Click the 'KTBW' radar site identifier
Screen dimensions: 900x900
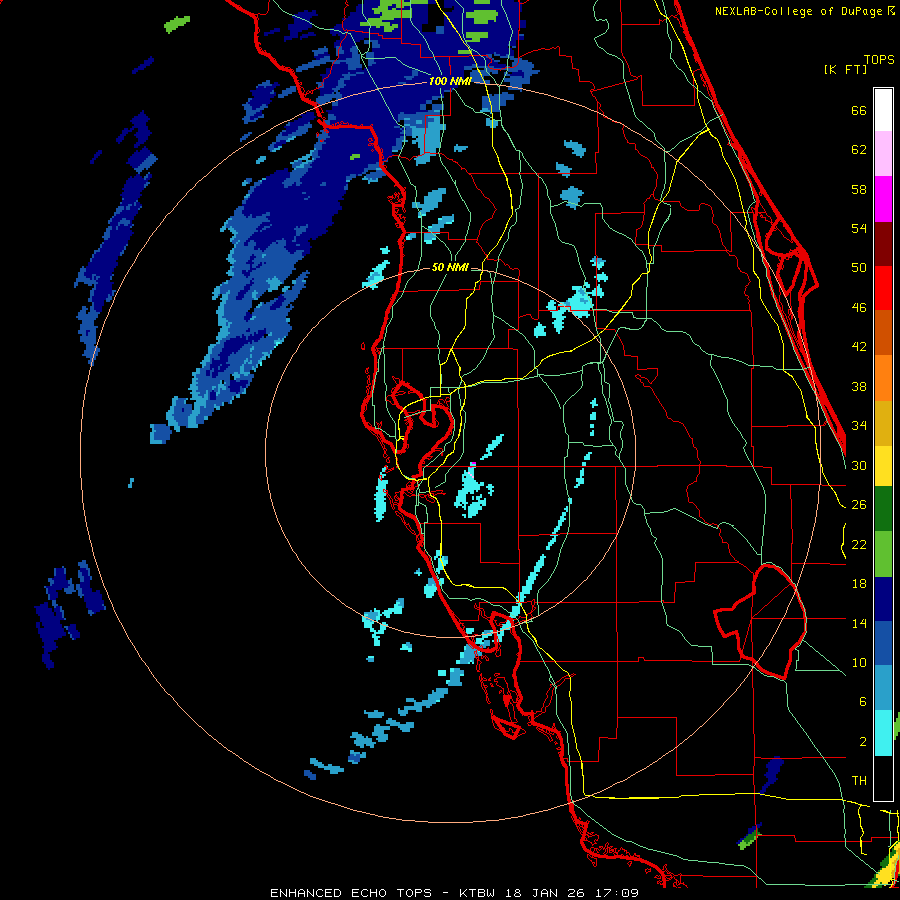[x=478, y=893]
